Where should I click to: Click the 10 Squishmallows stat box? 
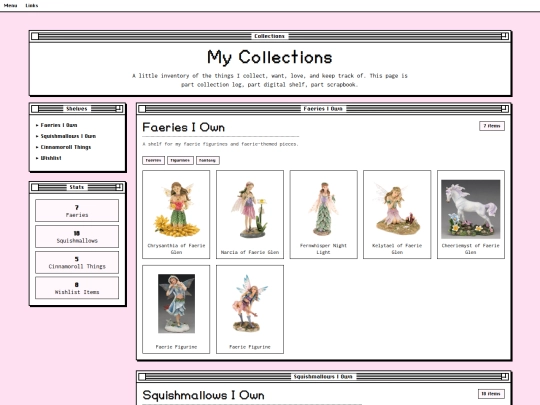point(77,236)
